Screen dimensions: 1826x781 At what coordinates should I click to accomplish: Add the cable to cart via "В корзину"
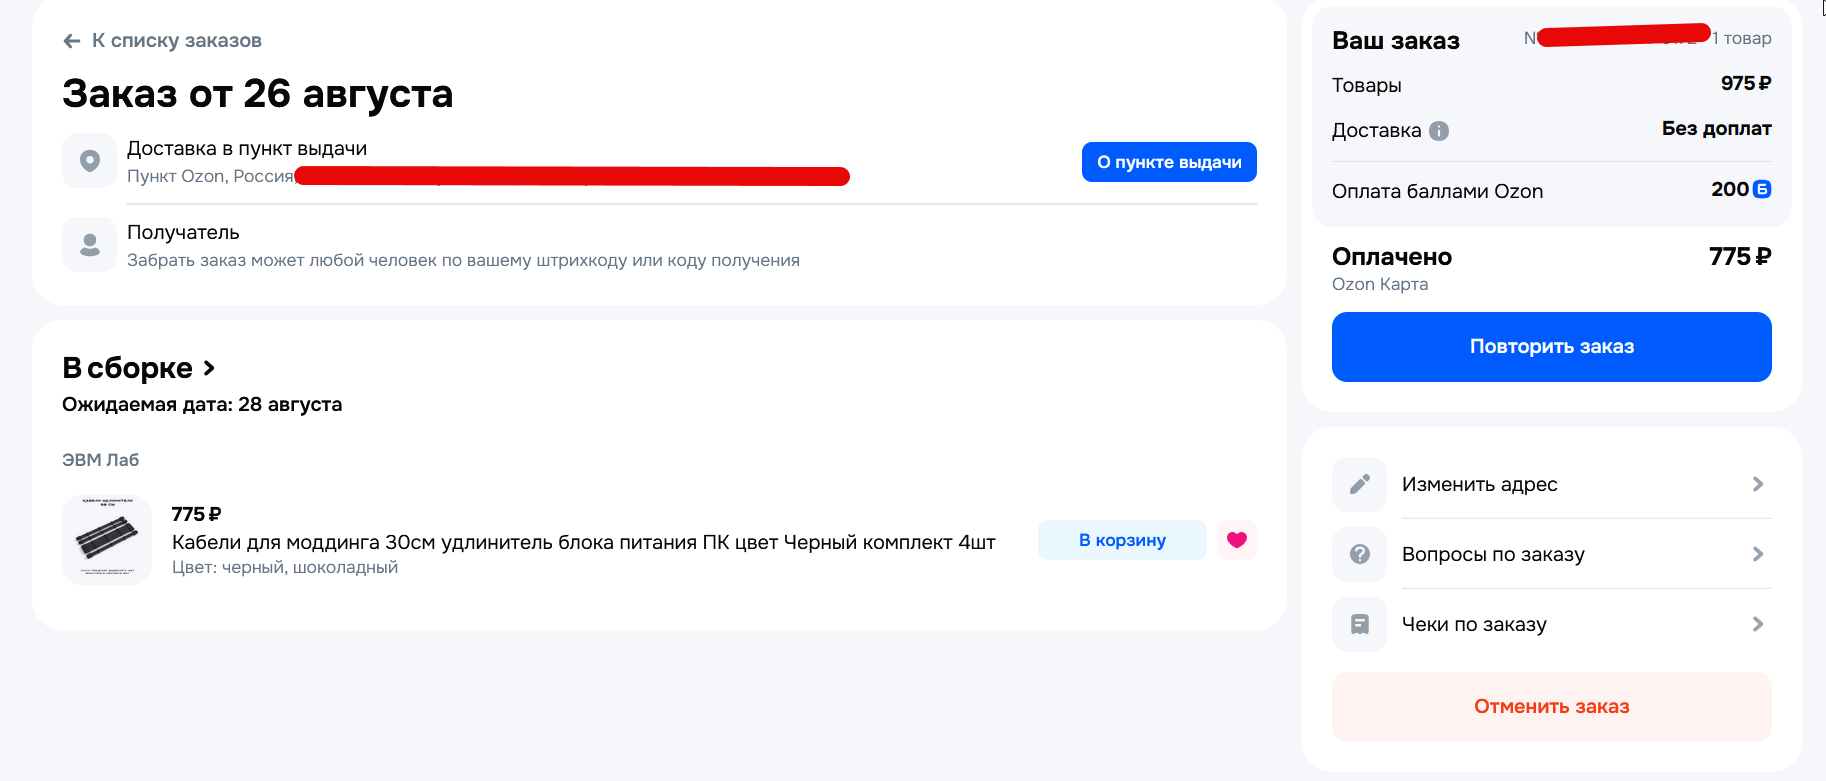(1122, 540)
